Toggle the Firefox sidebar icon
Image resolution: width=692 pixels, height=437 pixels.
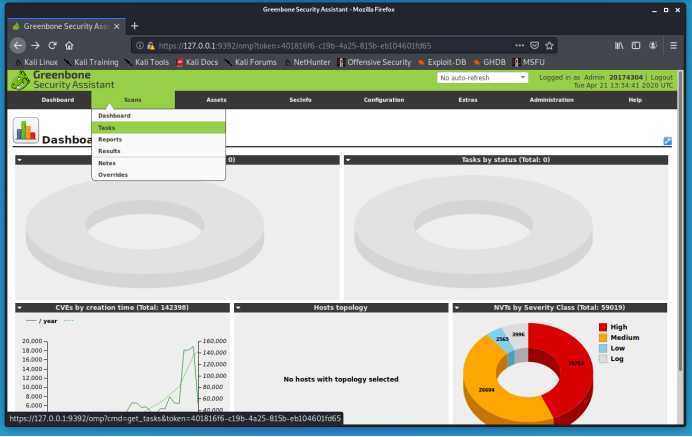point(636,45)
